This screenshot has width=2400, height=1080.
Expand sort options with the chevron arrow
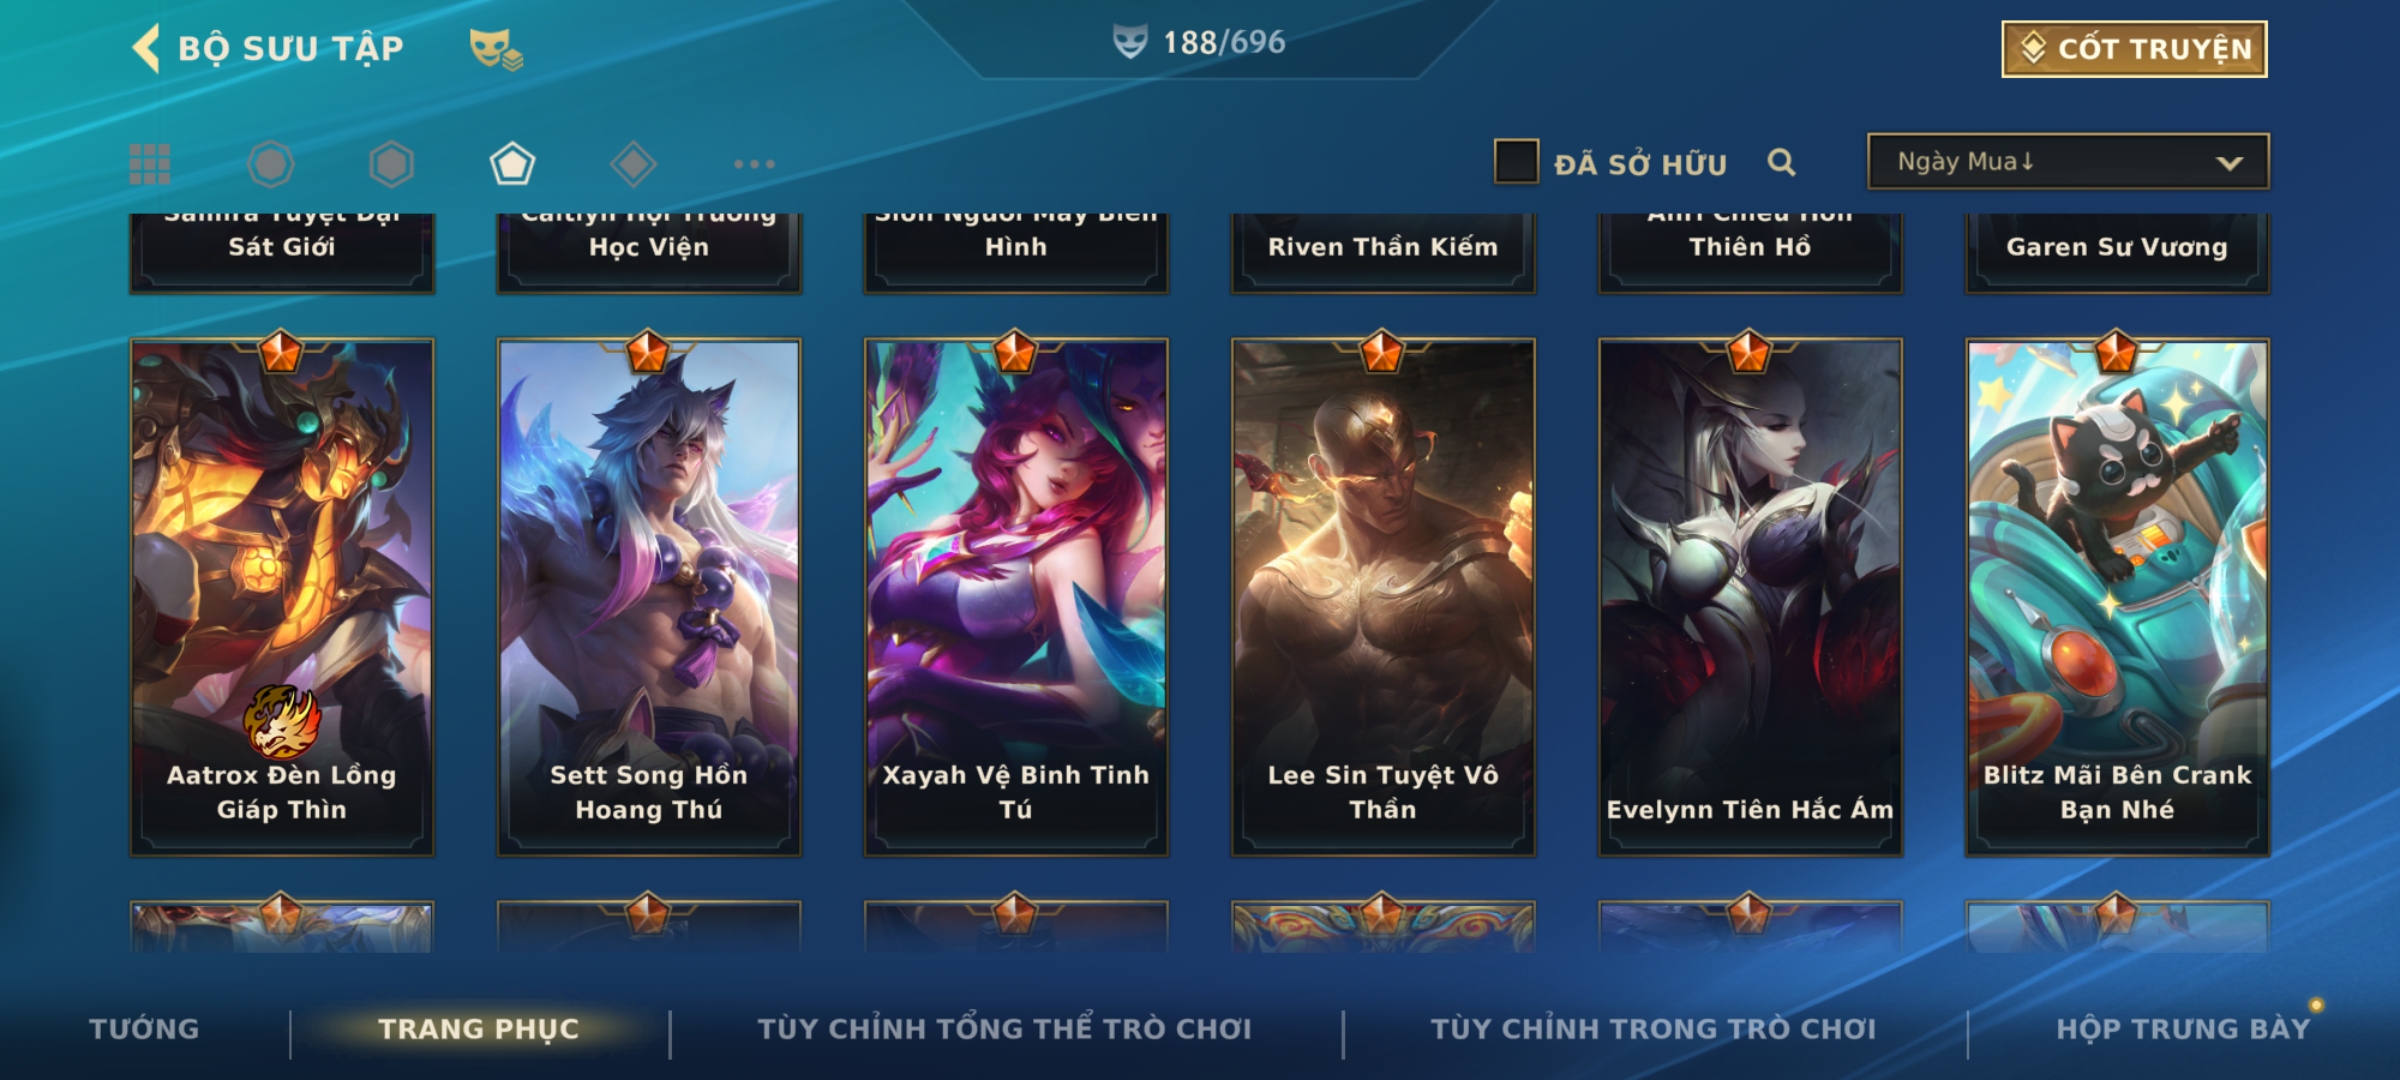(2229, 163)
